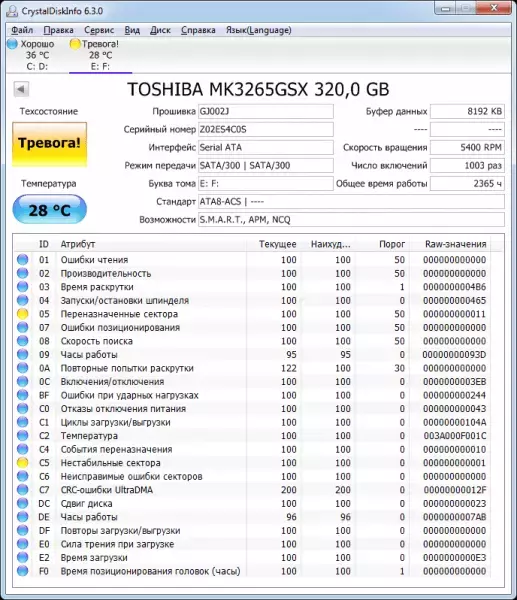517x600 pixels.
Task: Click the Наихуд... column header
Action: click(x=331, y=244)
